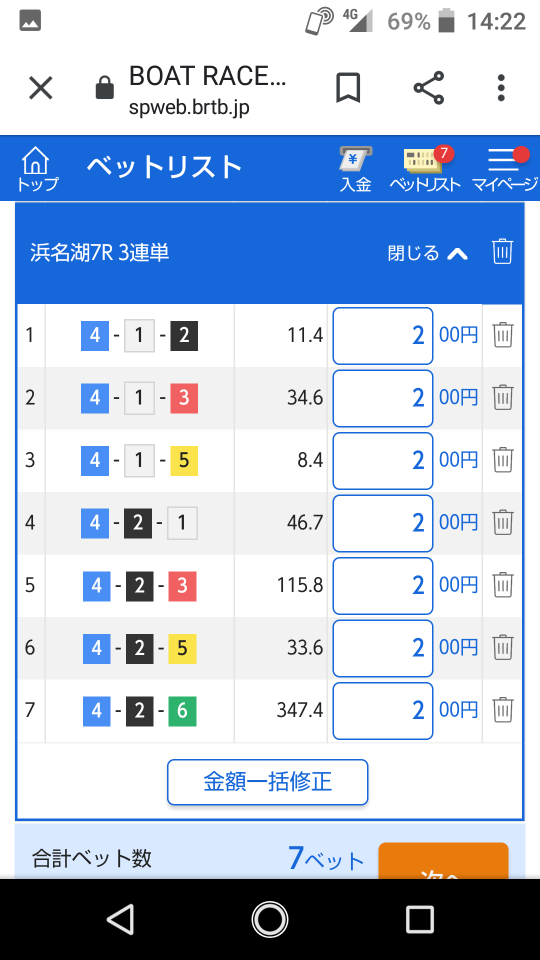Select amount field for bet 4-2-1

pyautogui.click(x=383, y=523)
